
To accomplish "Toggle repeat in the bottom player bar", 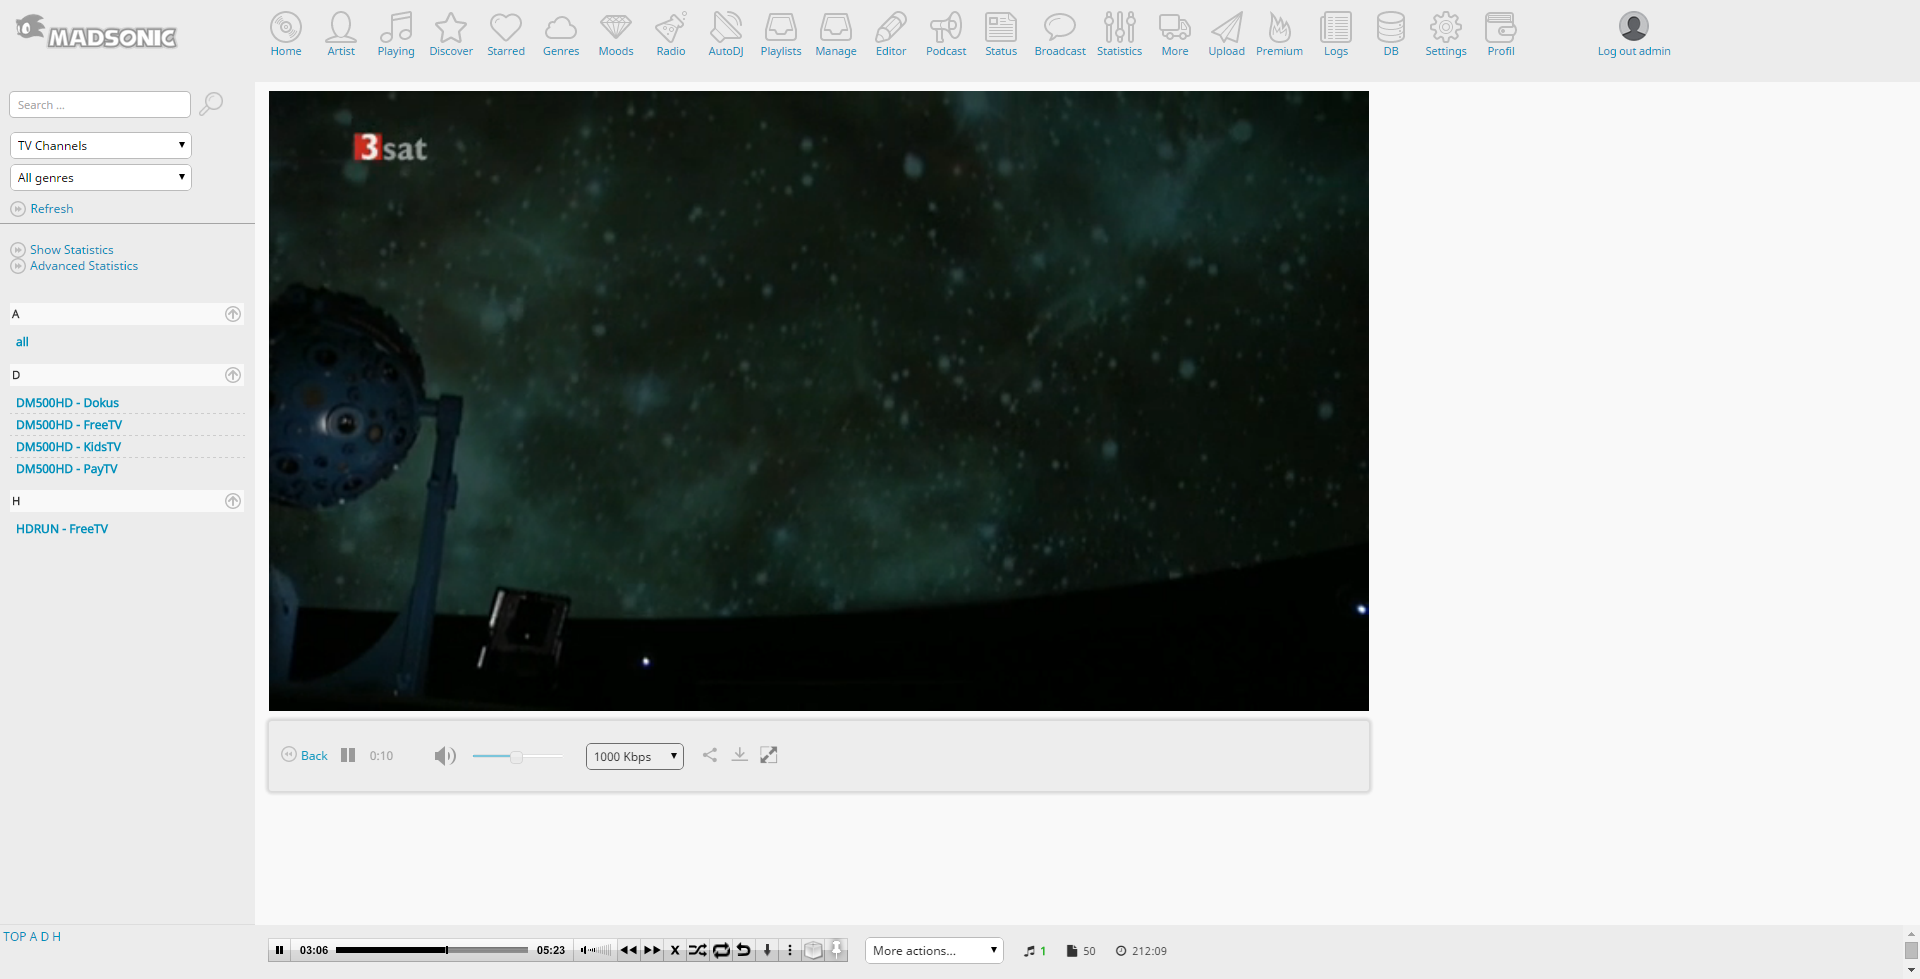I will [x=720, y=950].
